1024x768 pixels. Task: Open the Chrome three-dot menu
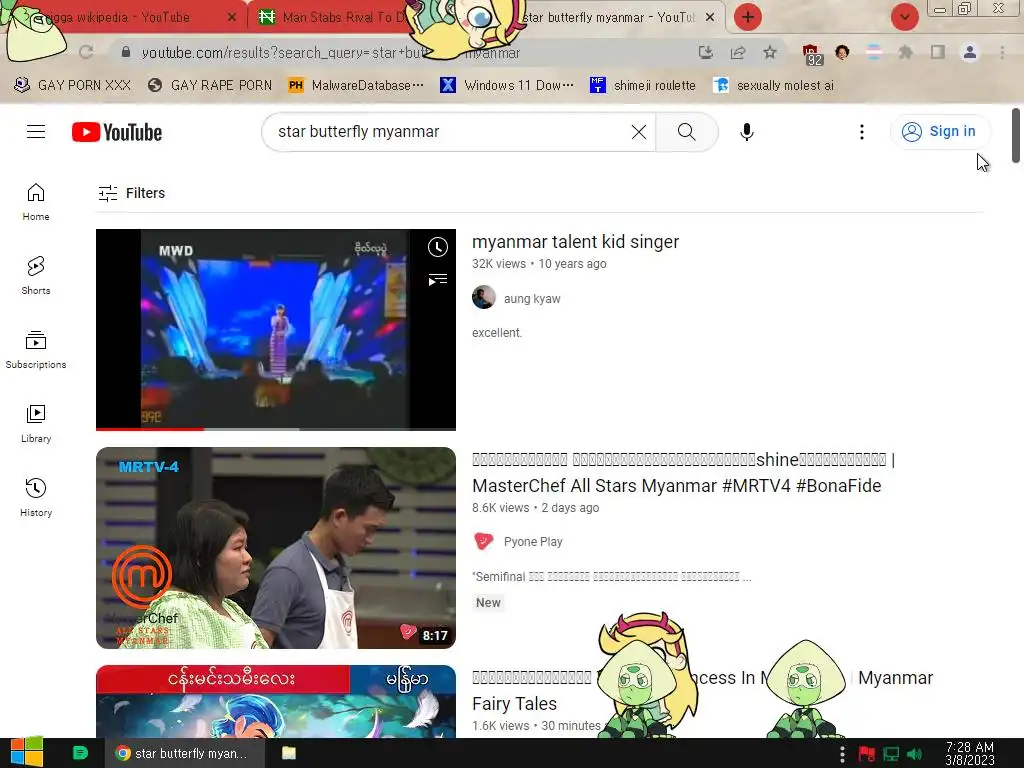pyautogui.click(x=1002, y=52)
